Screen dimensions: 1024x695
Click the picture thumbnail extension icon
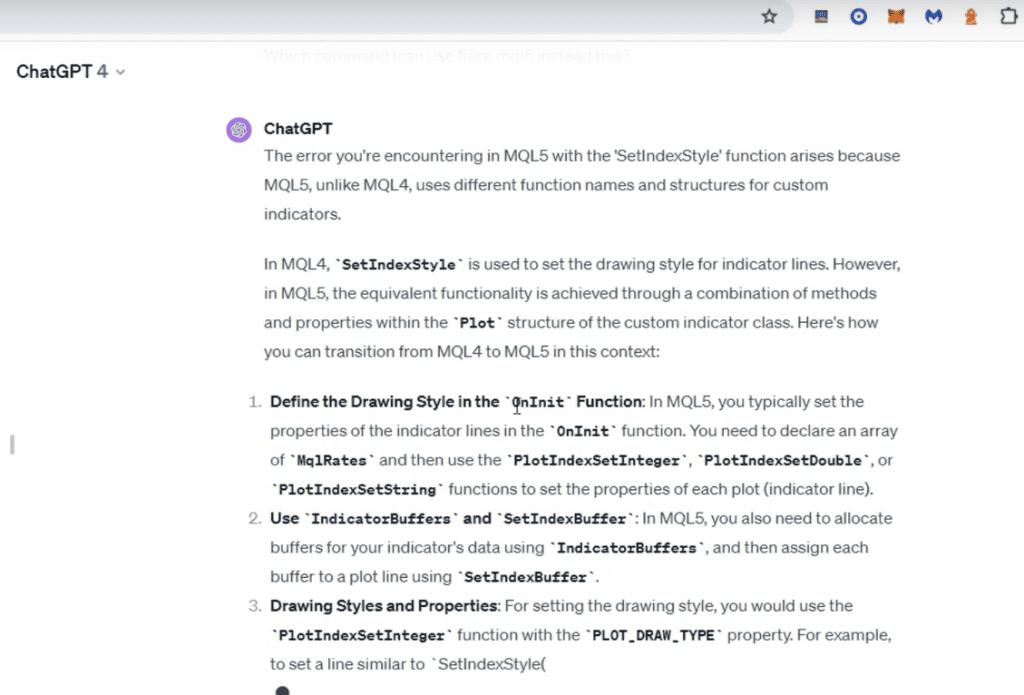click(821, 17)
